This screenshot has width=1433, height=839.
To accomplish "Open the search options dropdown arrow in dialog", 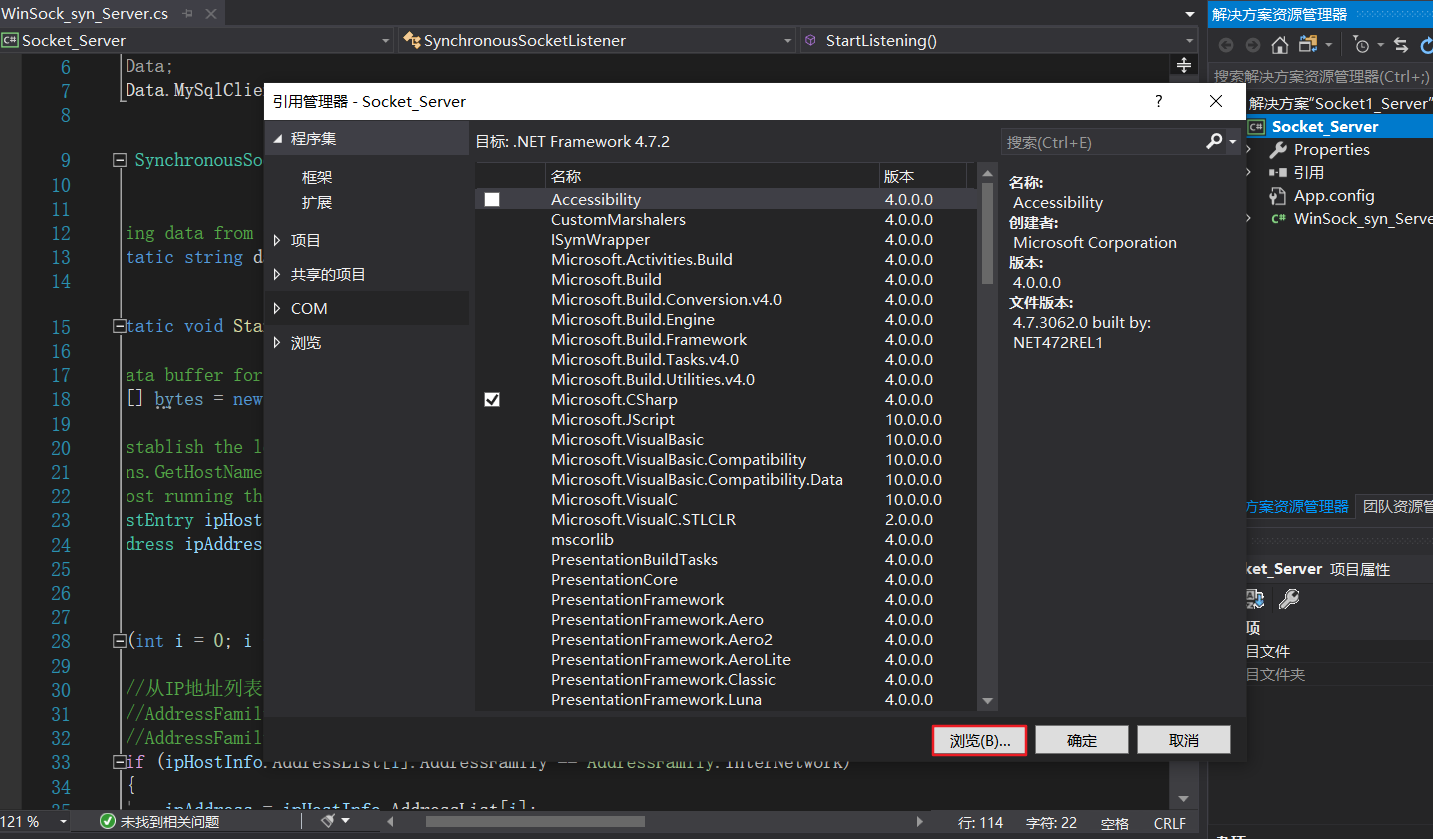I will (1233, 142).
